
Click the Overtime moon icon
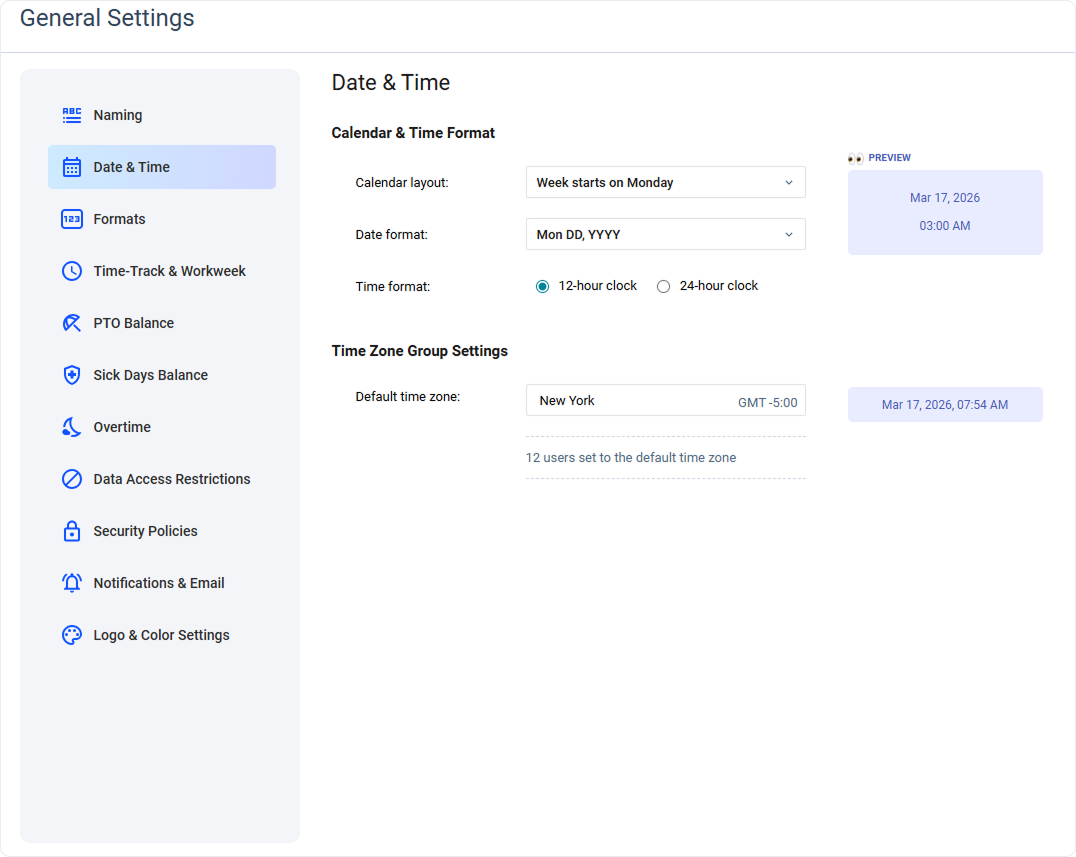71,427
